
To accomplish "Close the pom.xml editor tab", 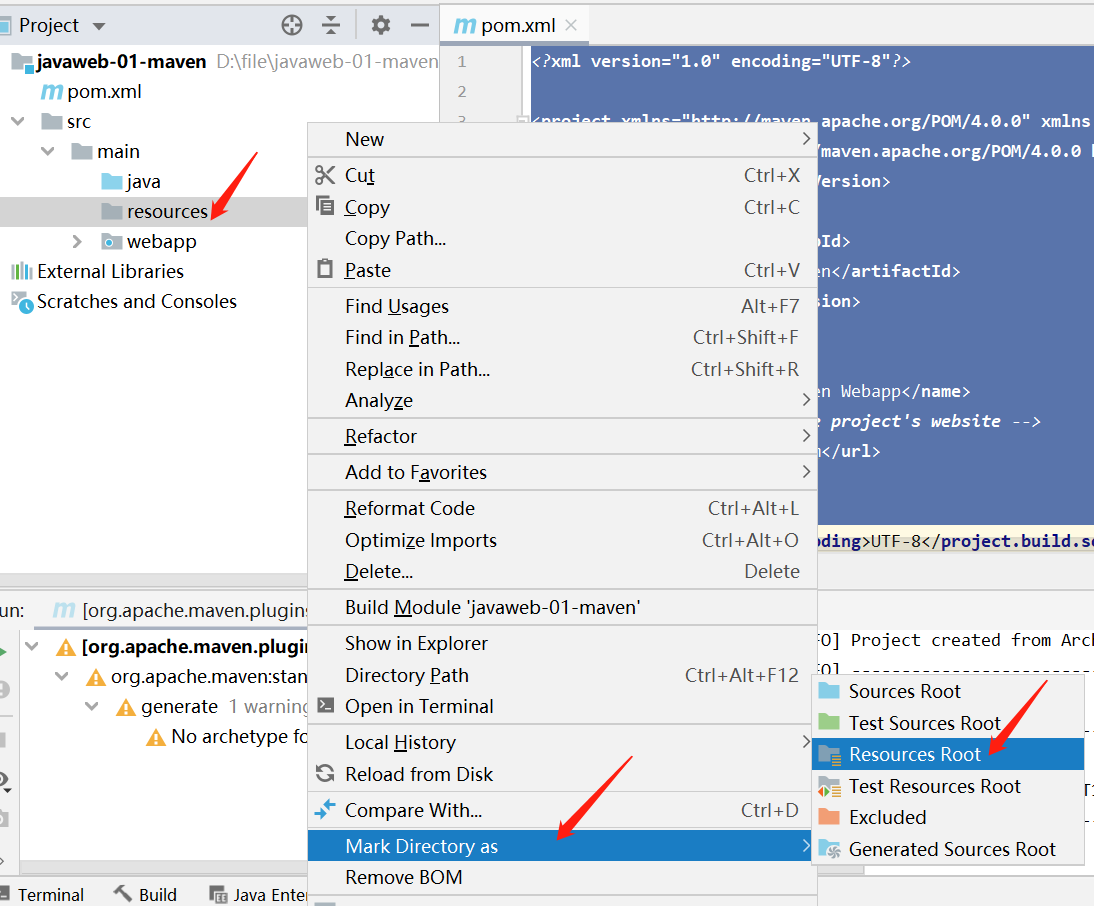I will pos(571,25).
